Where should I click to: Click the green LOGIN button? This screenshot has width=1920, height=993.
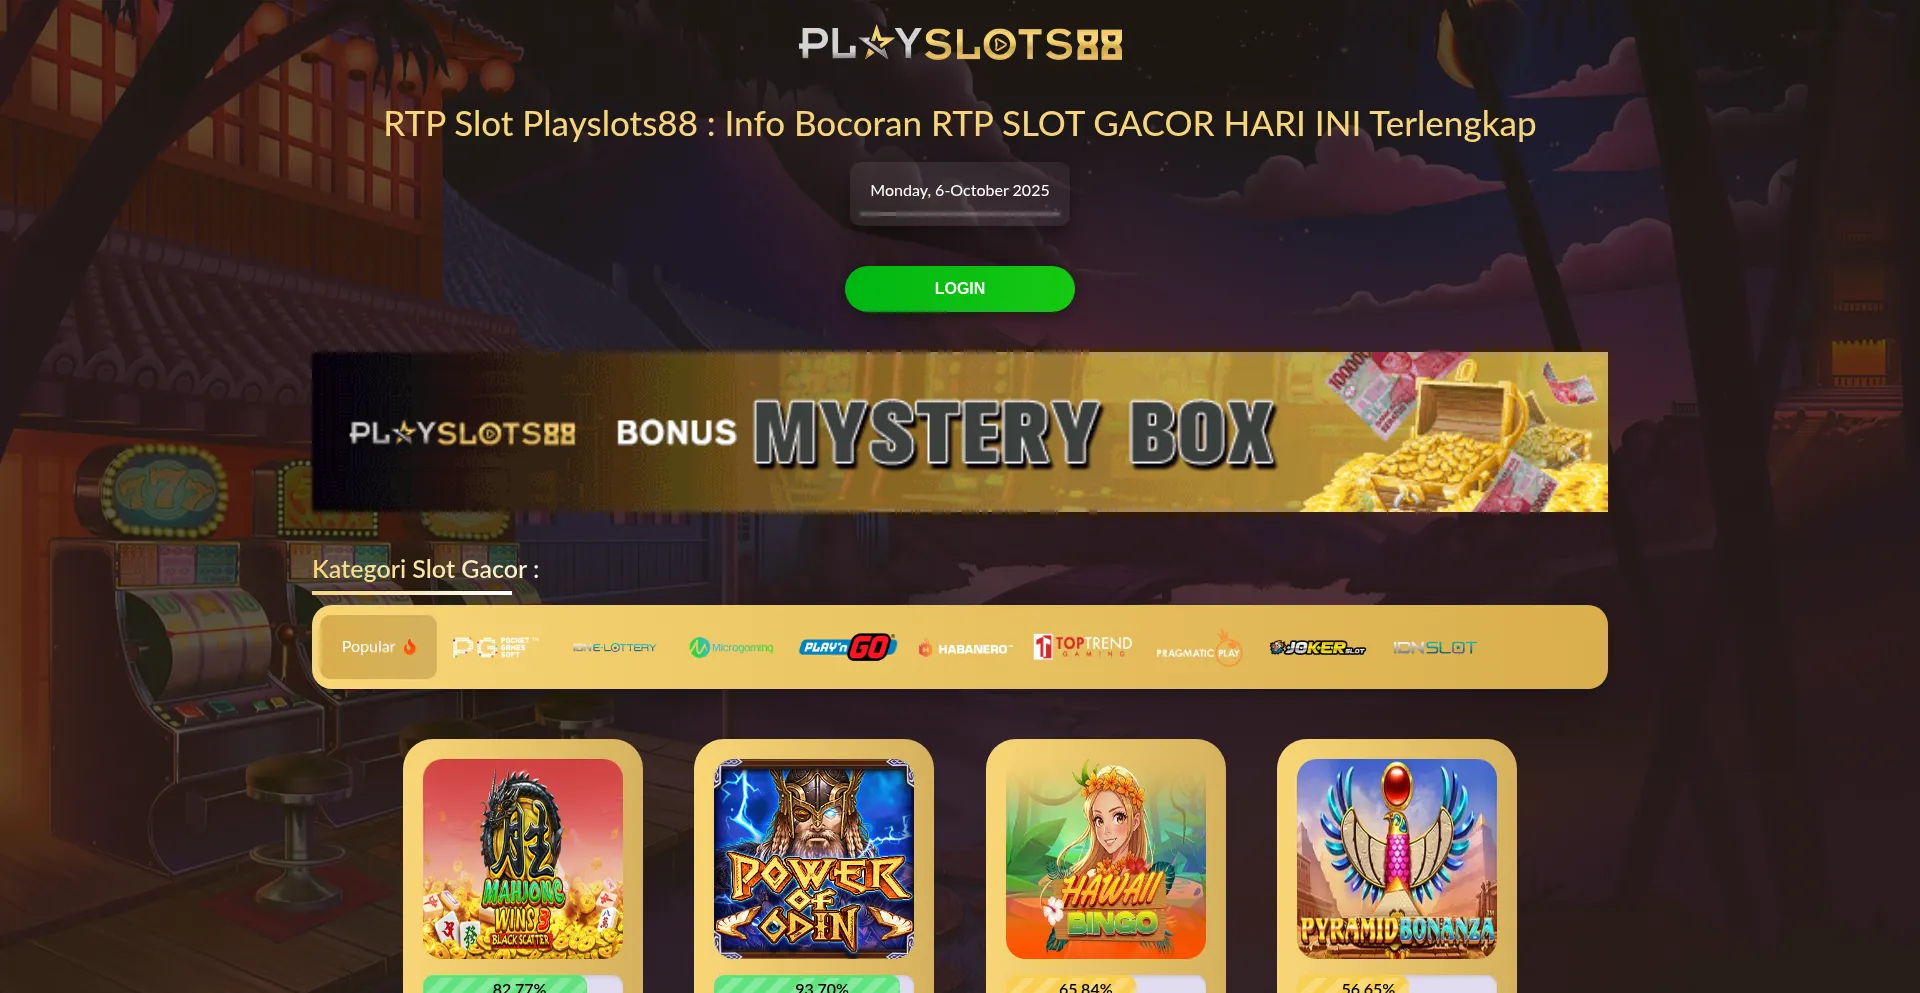960,289
